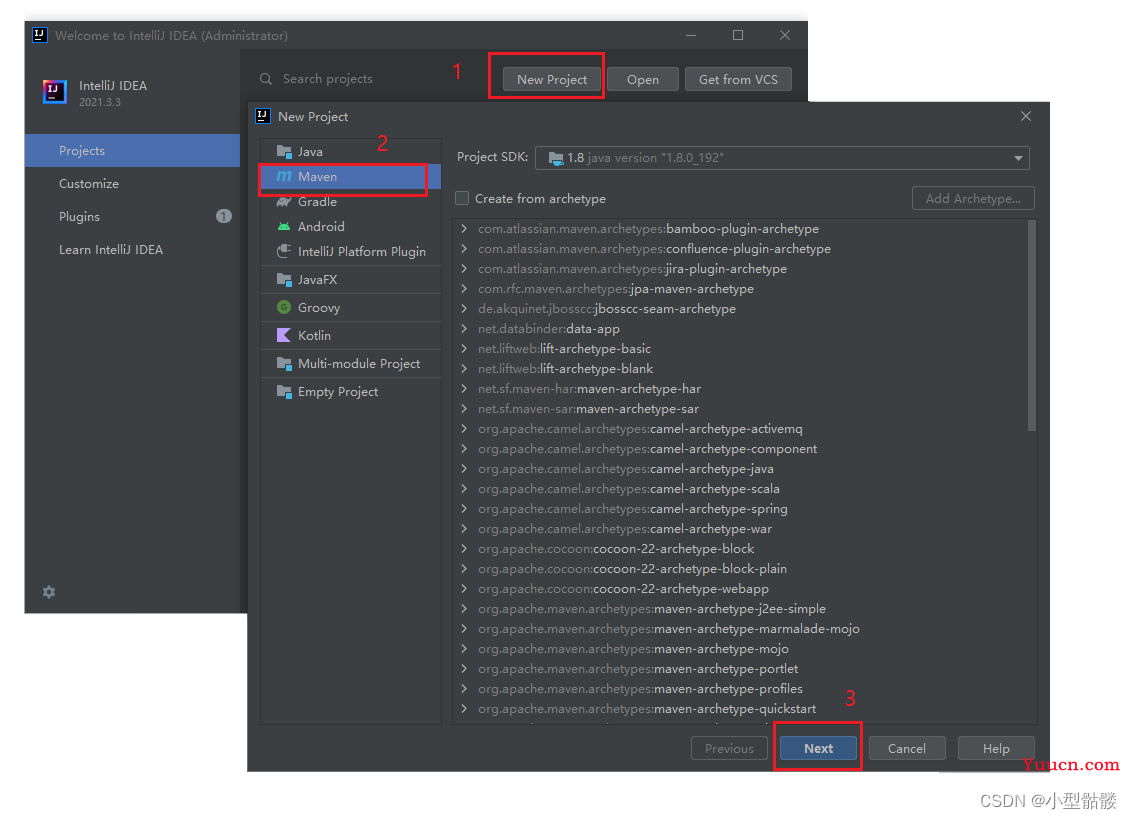Open Plugins section in Welcome window

click(132, 216)
